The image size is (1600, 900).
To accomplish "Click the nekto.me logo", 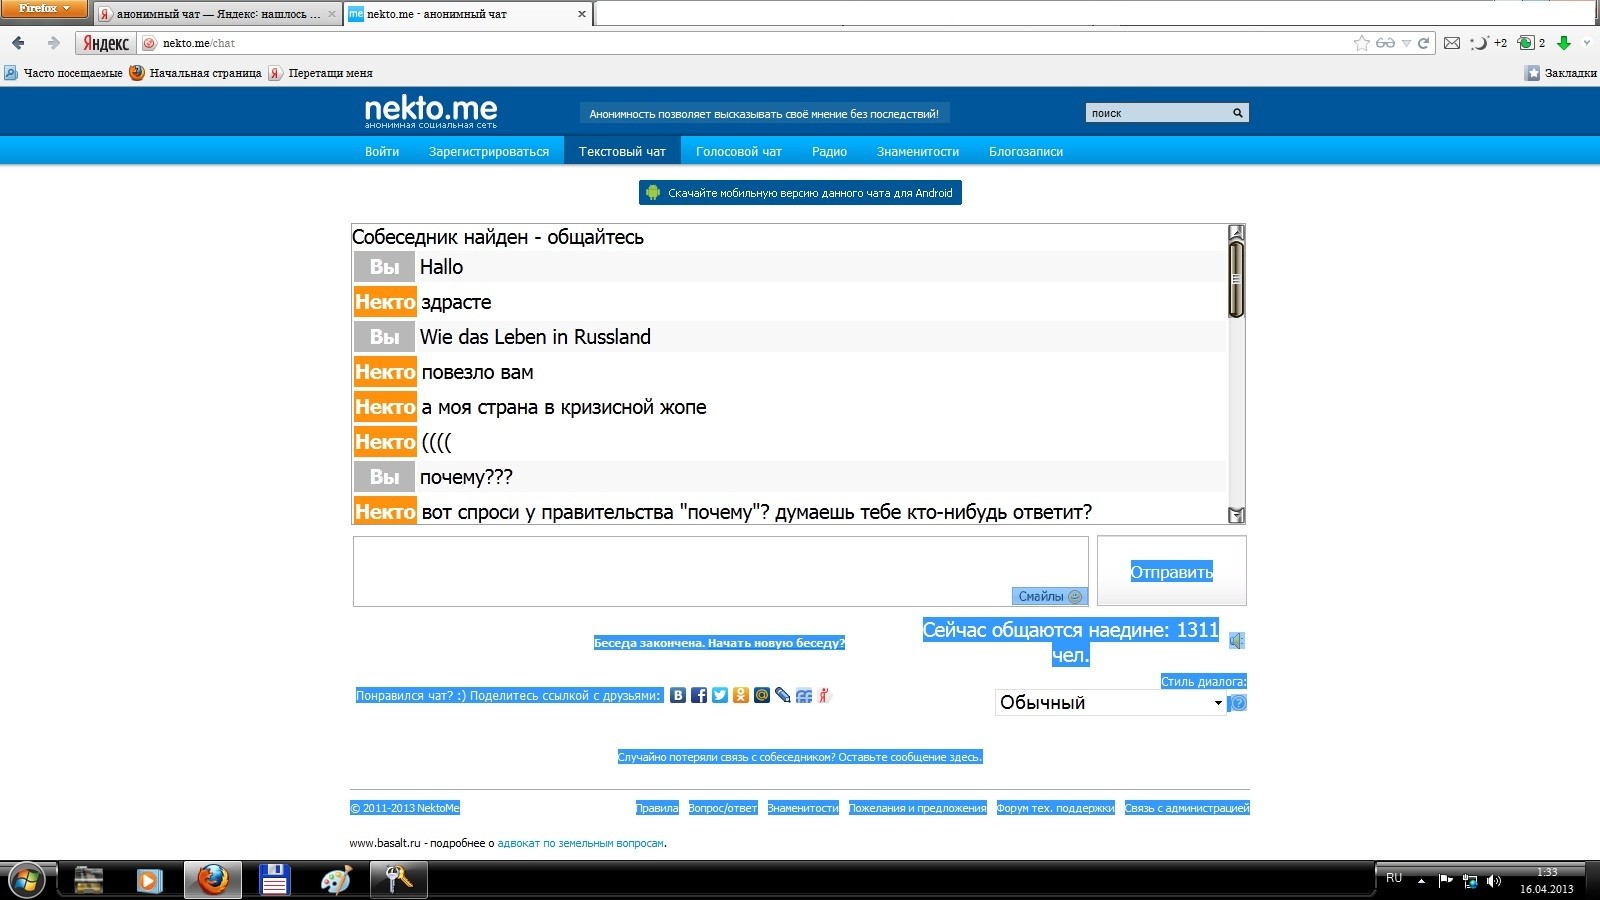I will click(x=431, y=111).
